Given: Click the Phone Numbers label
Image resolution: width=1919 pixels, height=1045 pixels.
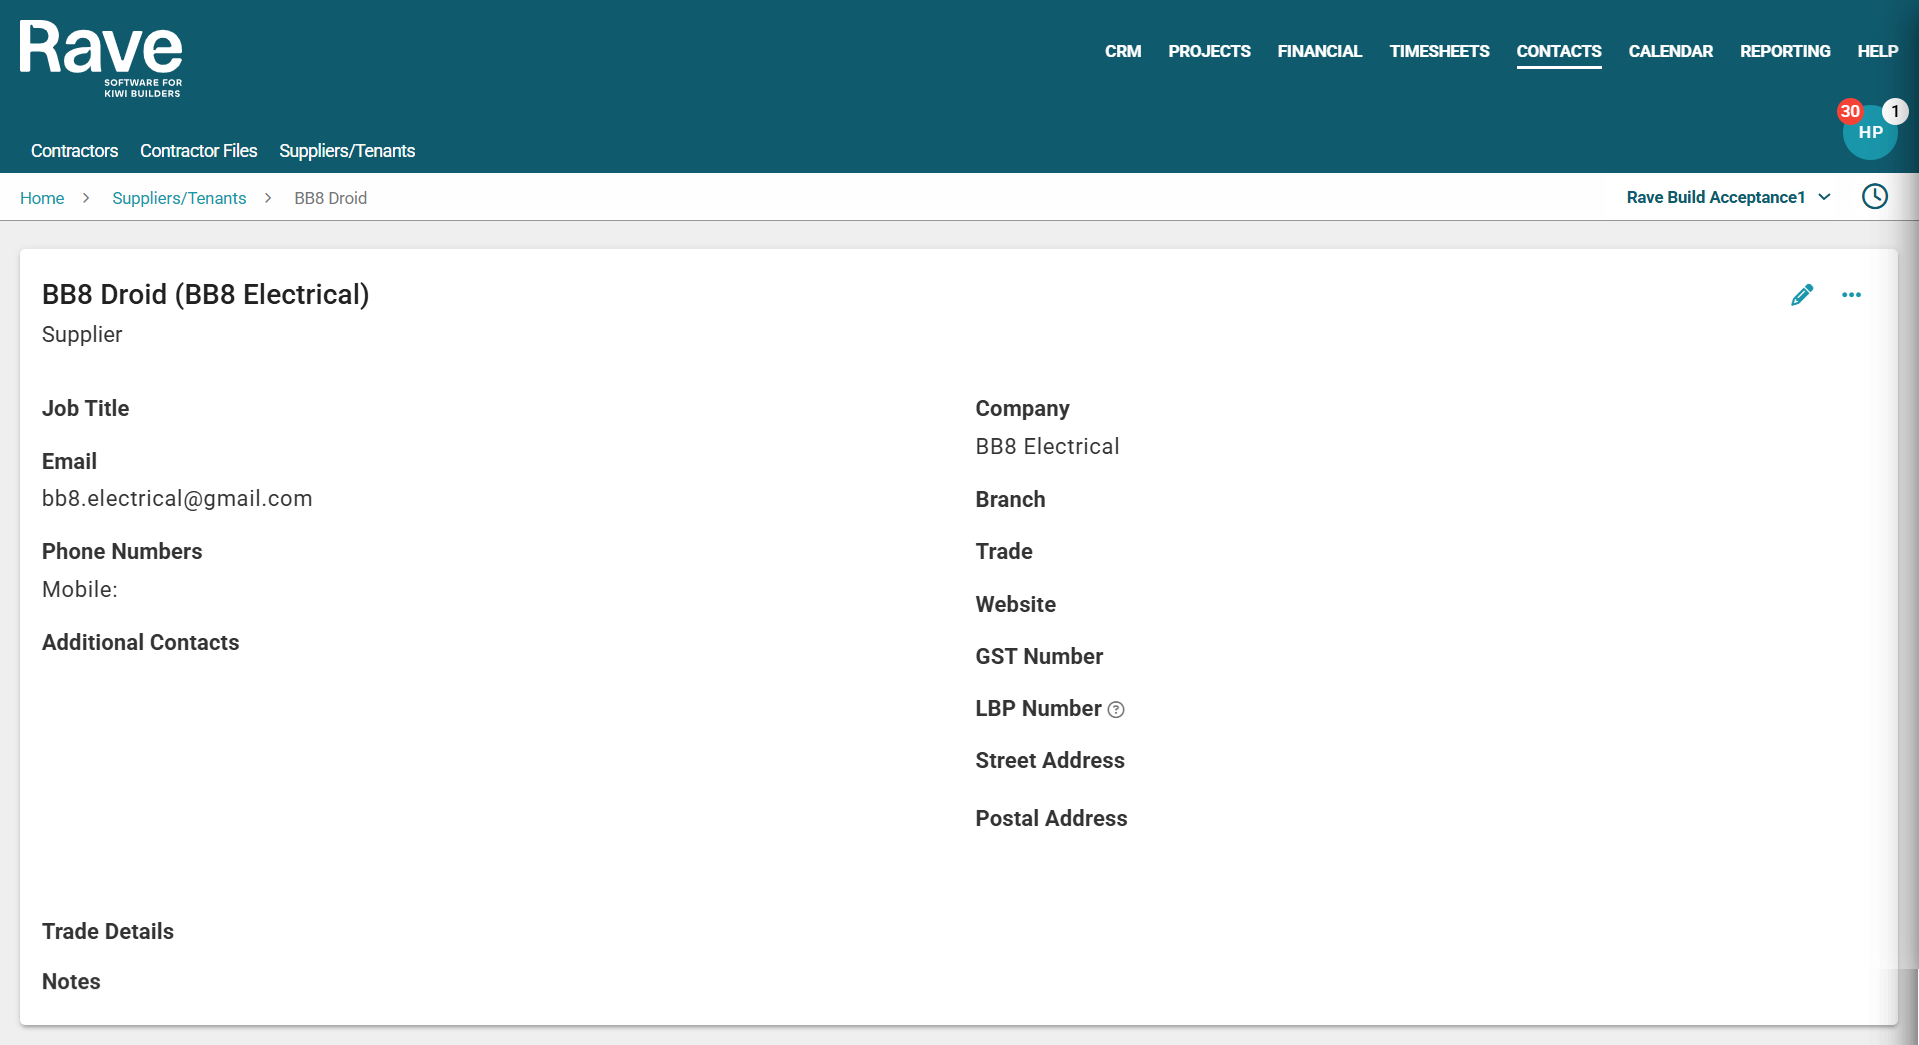Looking at the screenshot, I should click(122, 552).
